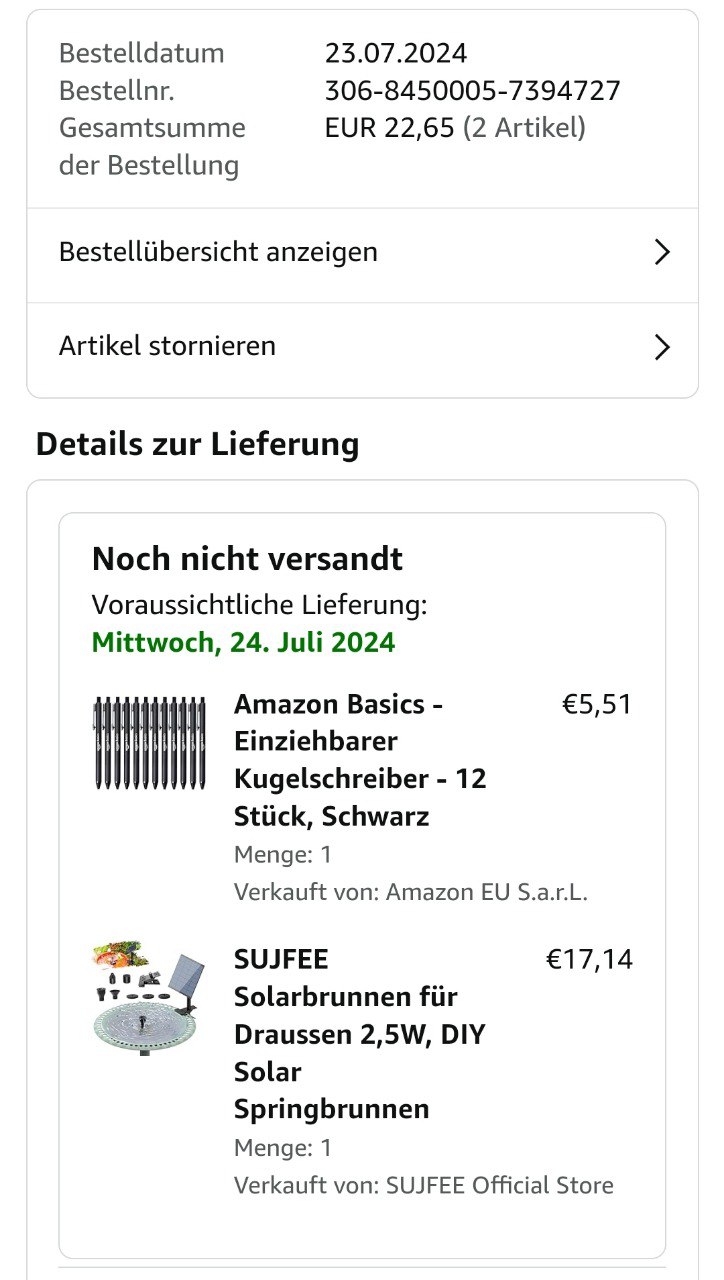Open Amazon Basics Kugelschreiber product title

coord(360,760)
